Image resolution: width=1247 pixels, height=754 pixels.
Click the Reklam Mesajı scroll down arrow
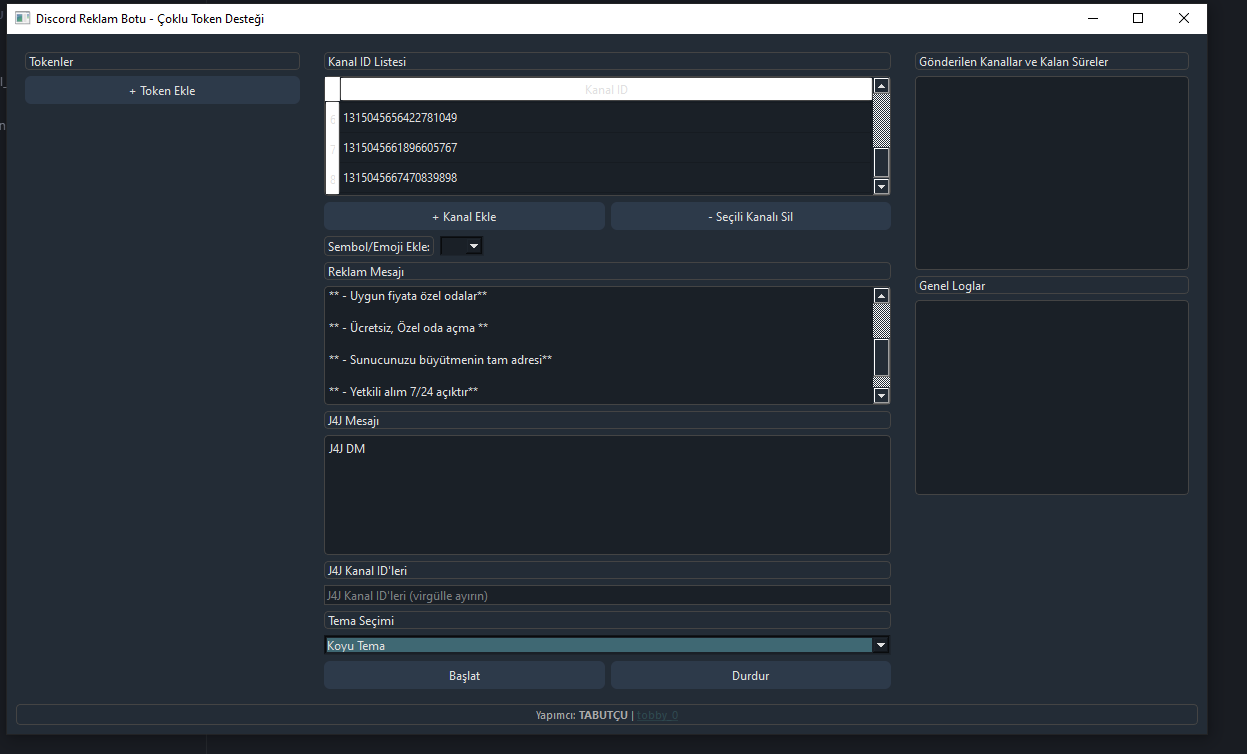point(881,396)
